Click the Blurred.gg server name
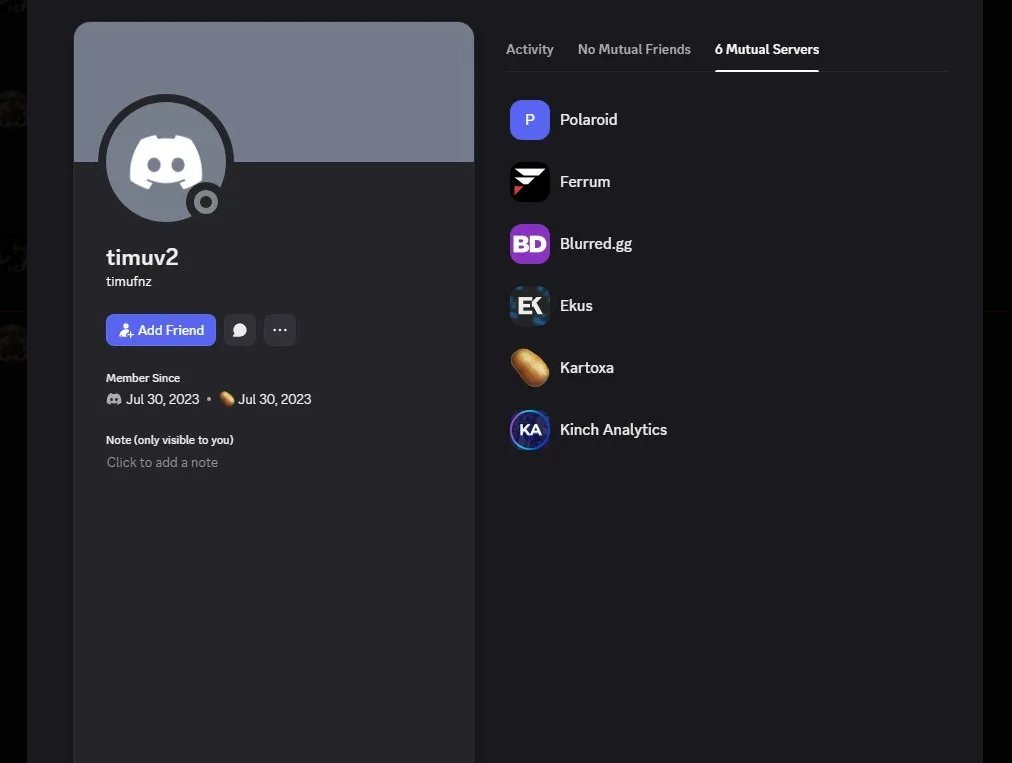 point(596,244)
